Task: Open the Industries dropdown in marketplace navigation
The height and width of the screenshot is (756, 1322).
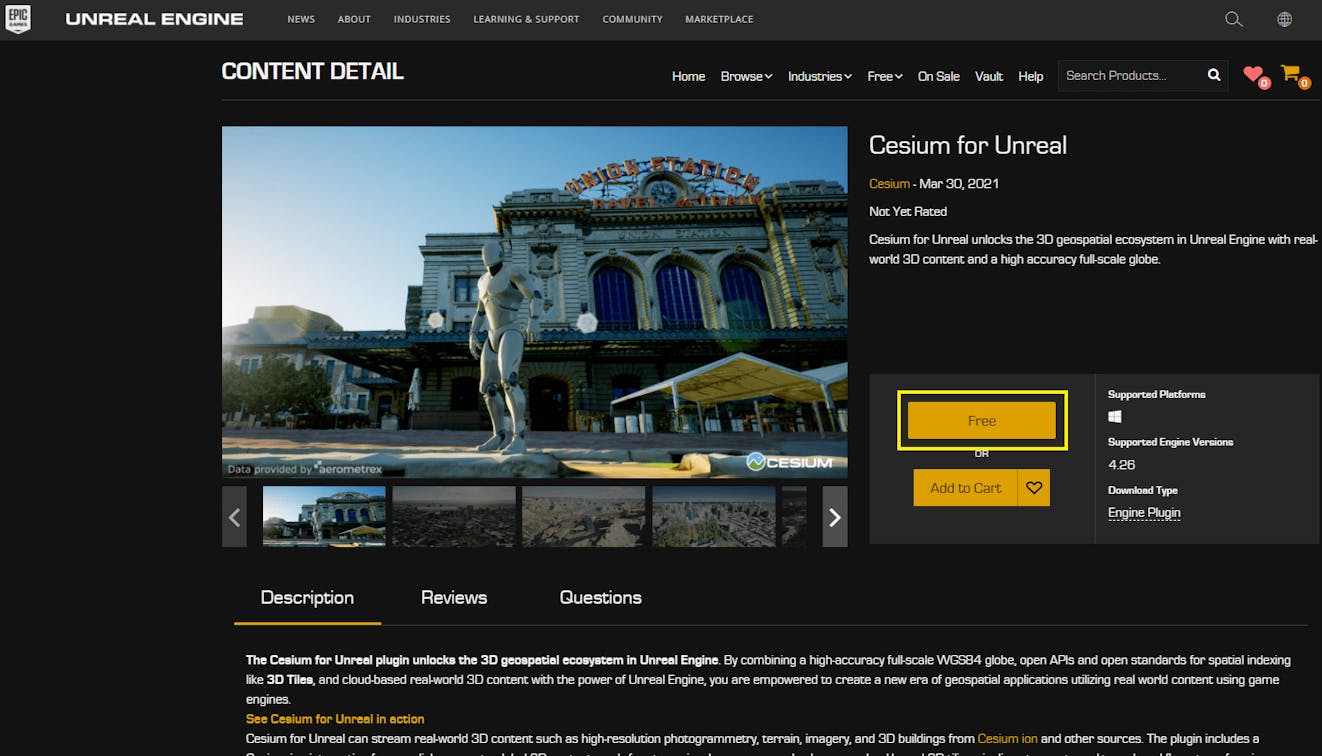Action: [x=818, y=76]
